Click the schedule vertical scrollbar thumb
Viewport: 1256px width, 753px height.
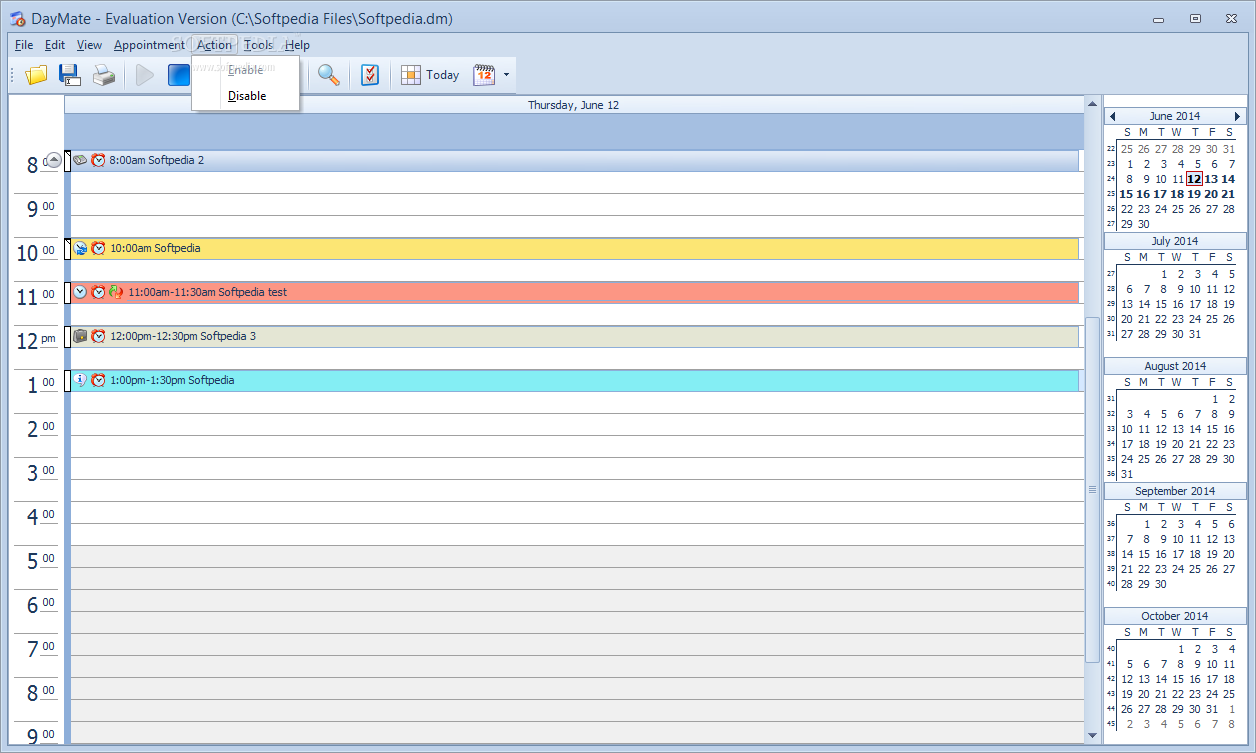1092,490
